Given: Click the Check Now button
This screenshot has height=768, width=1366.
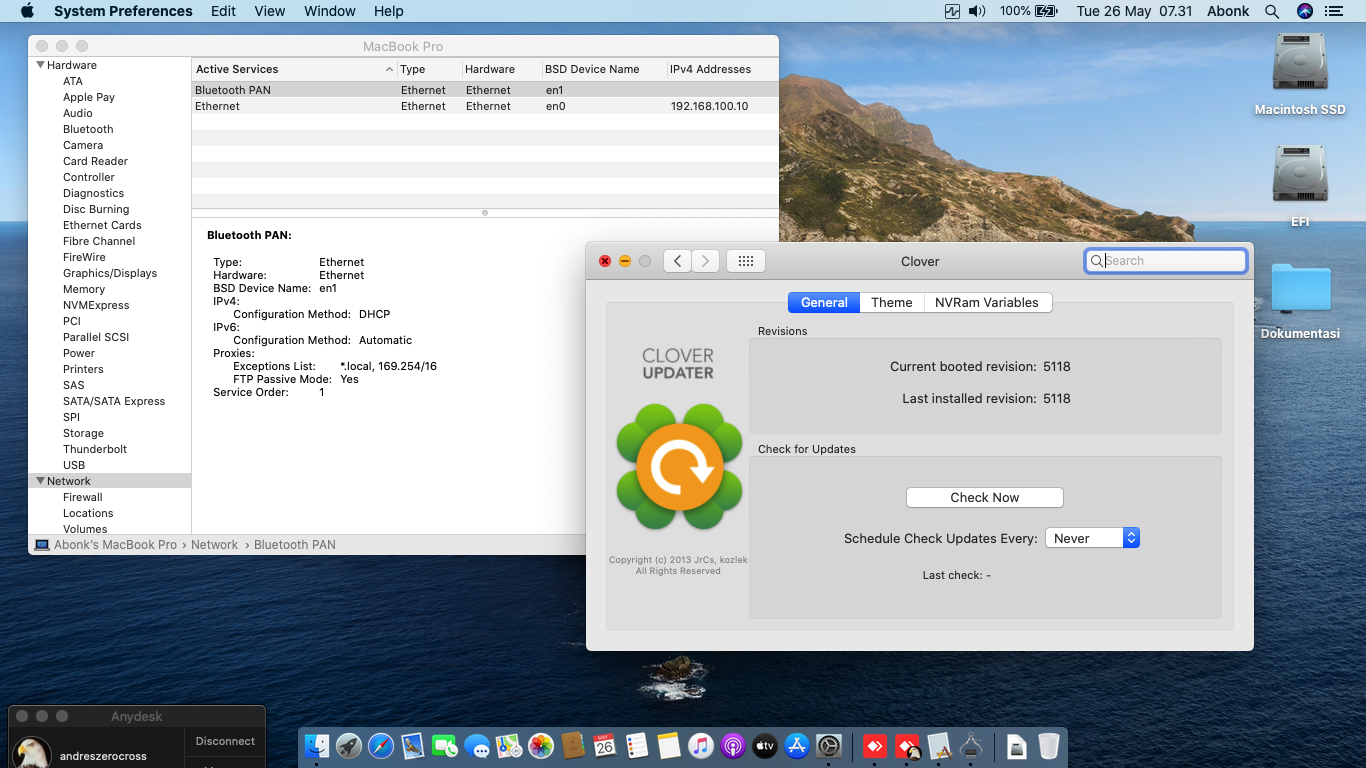Looking at the screenshot, I should [x=984, y=497].
